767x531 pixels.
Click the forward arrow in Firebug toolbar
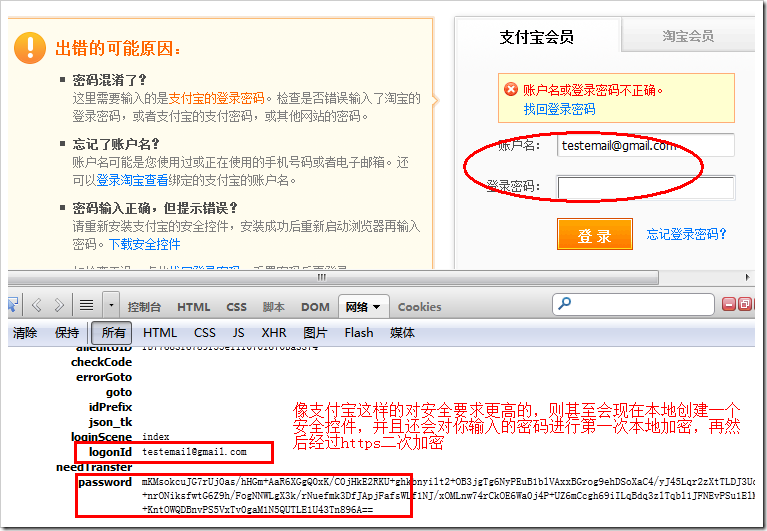tap(60, 305)
